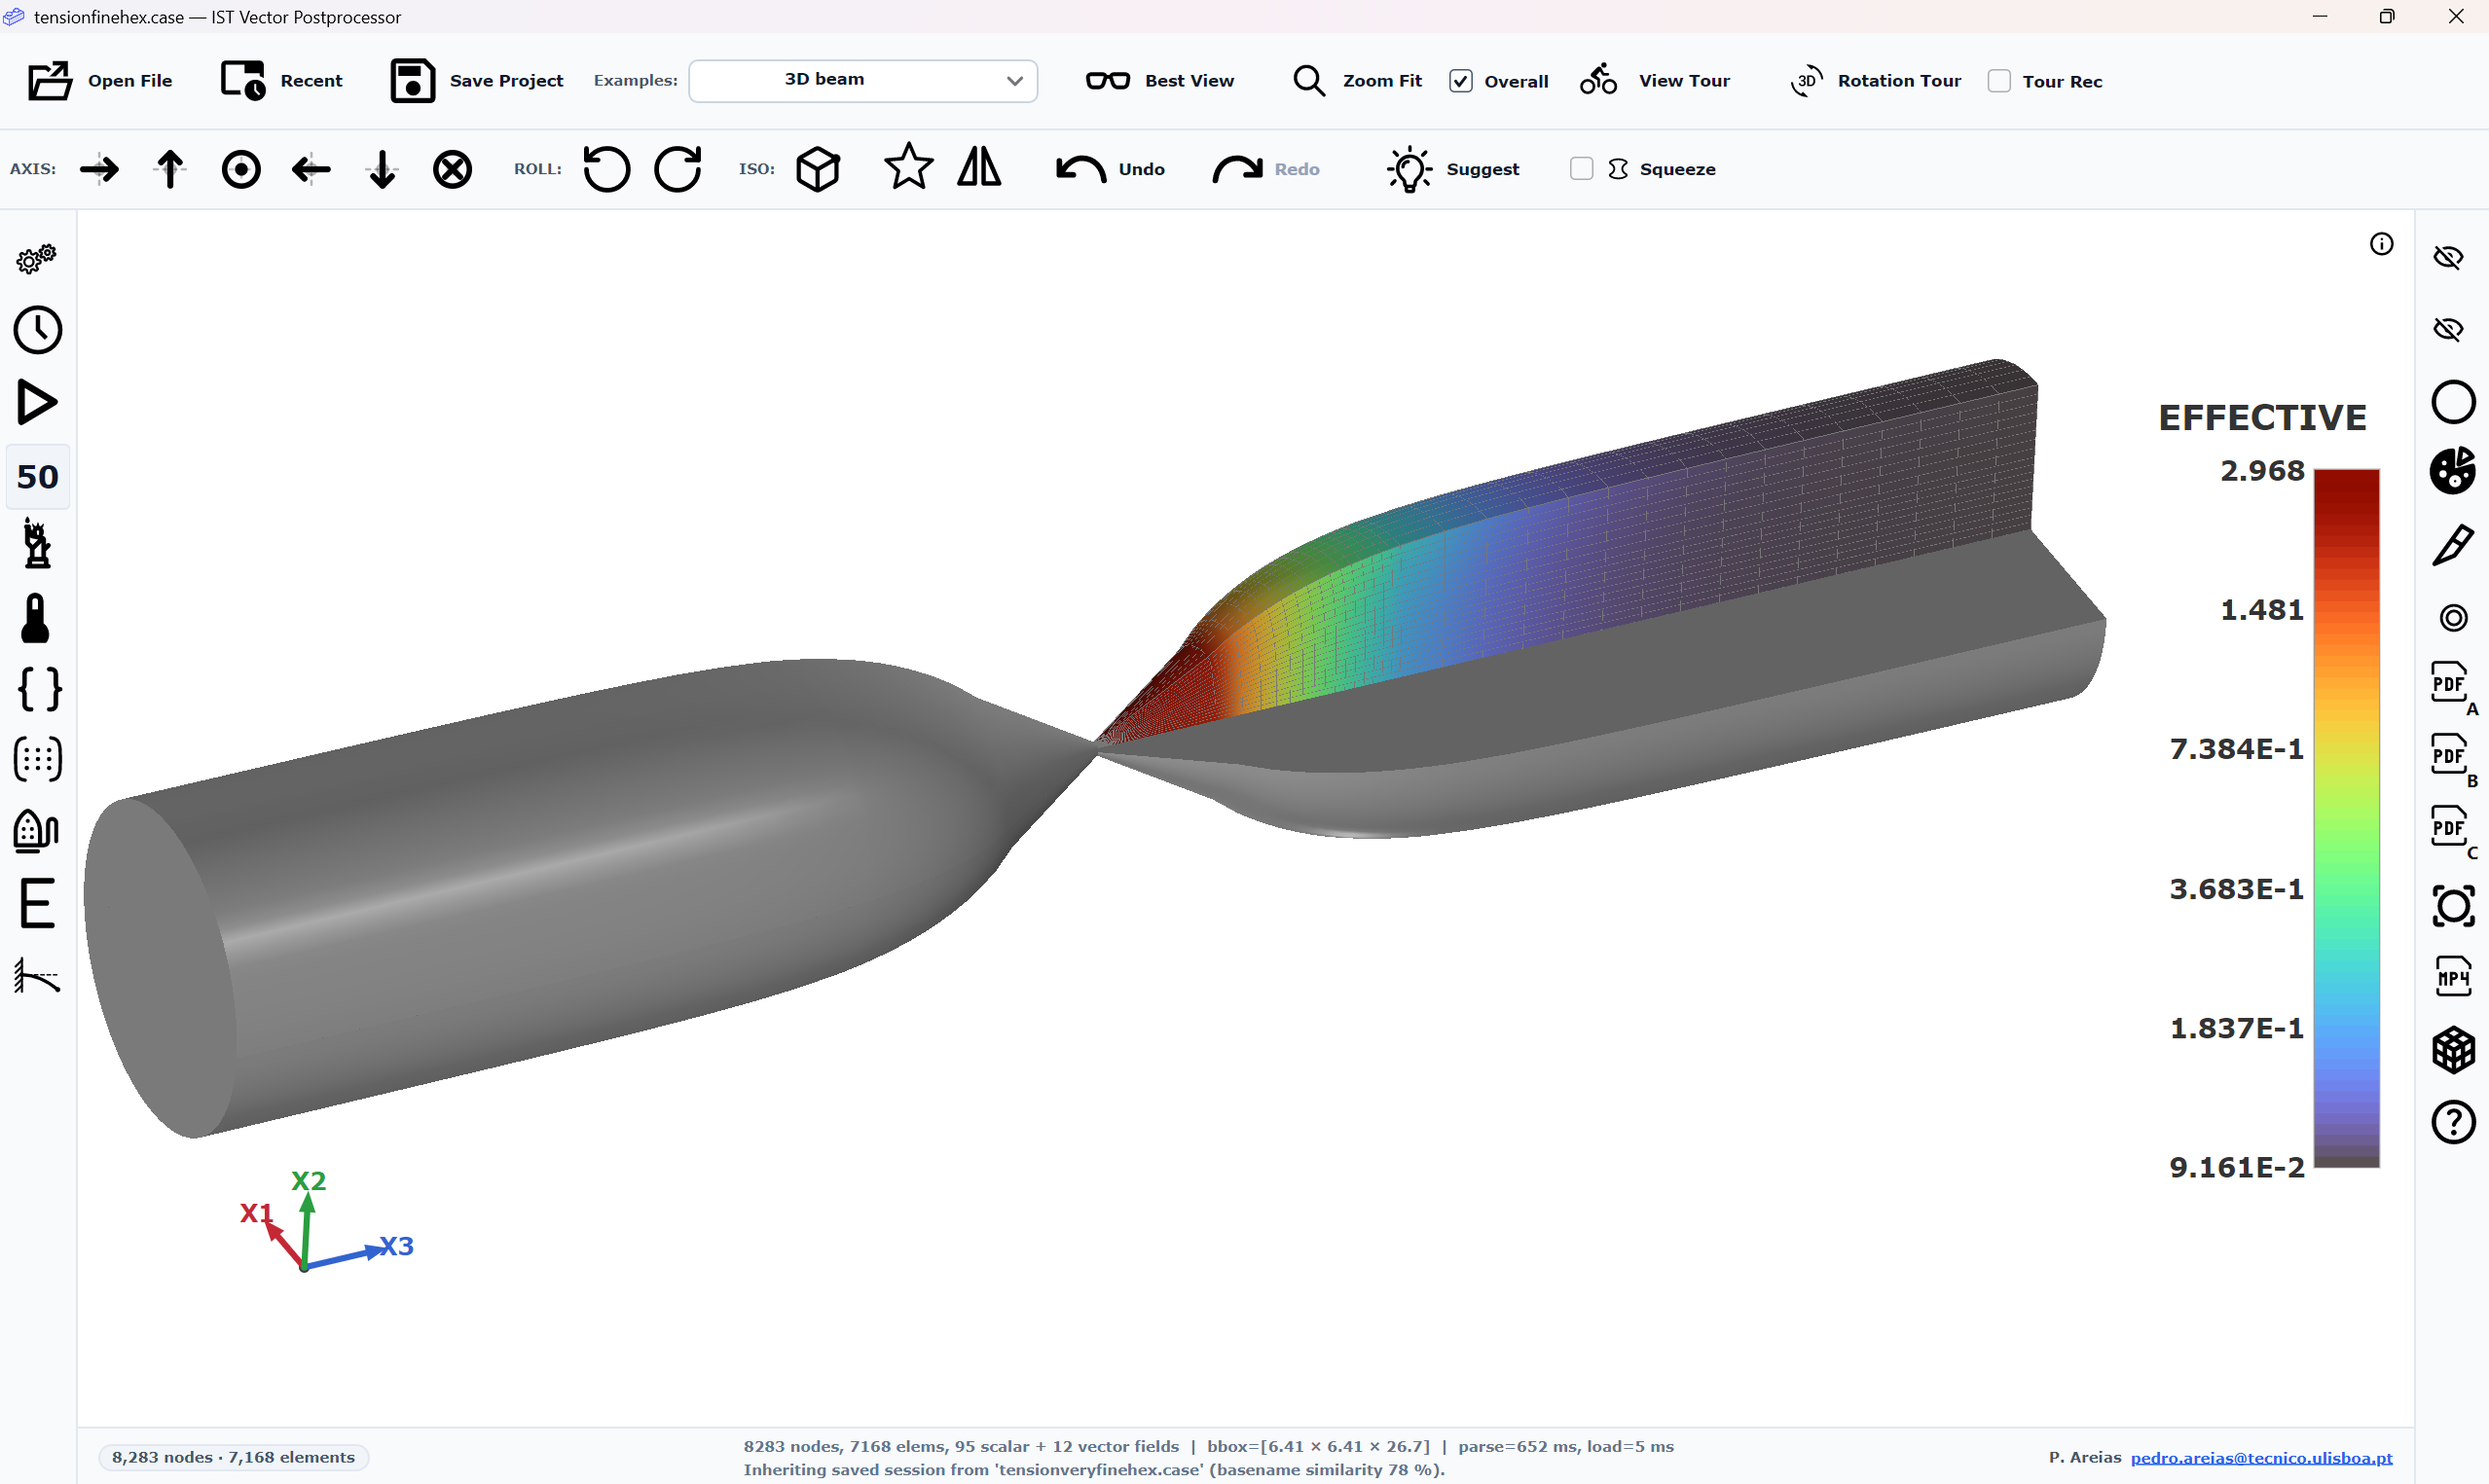The image size is (2489, 1484).
Task: Open a file with Open File
Action: coord(100,81)
